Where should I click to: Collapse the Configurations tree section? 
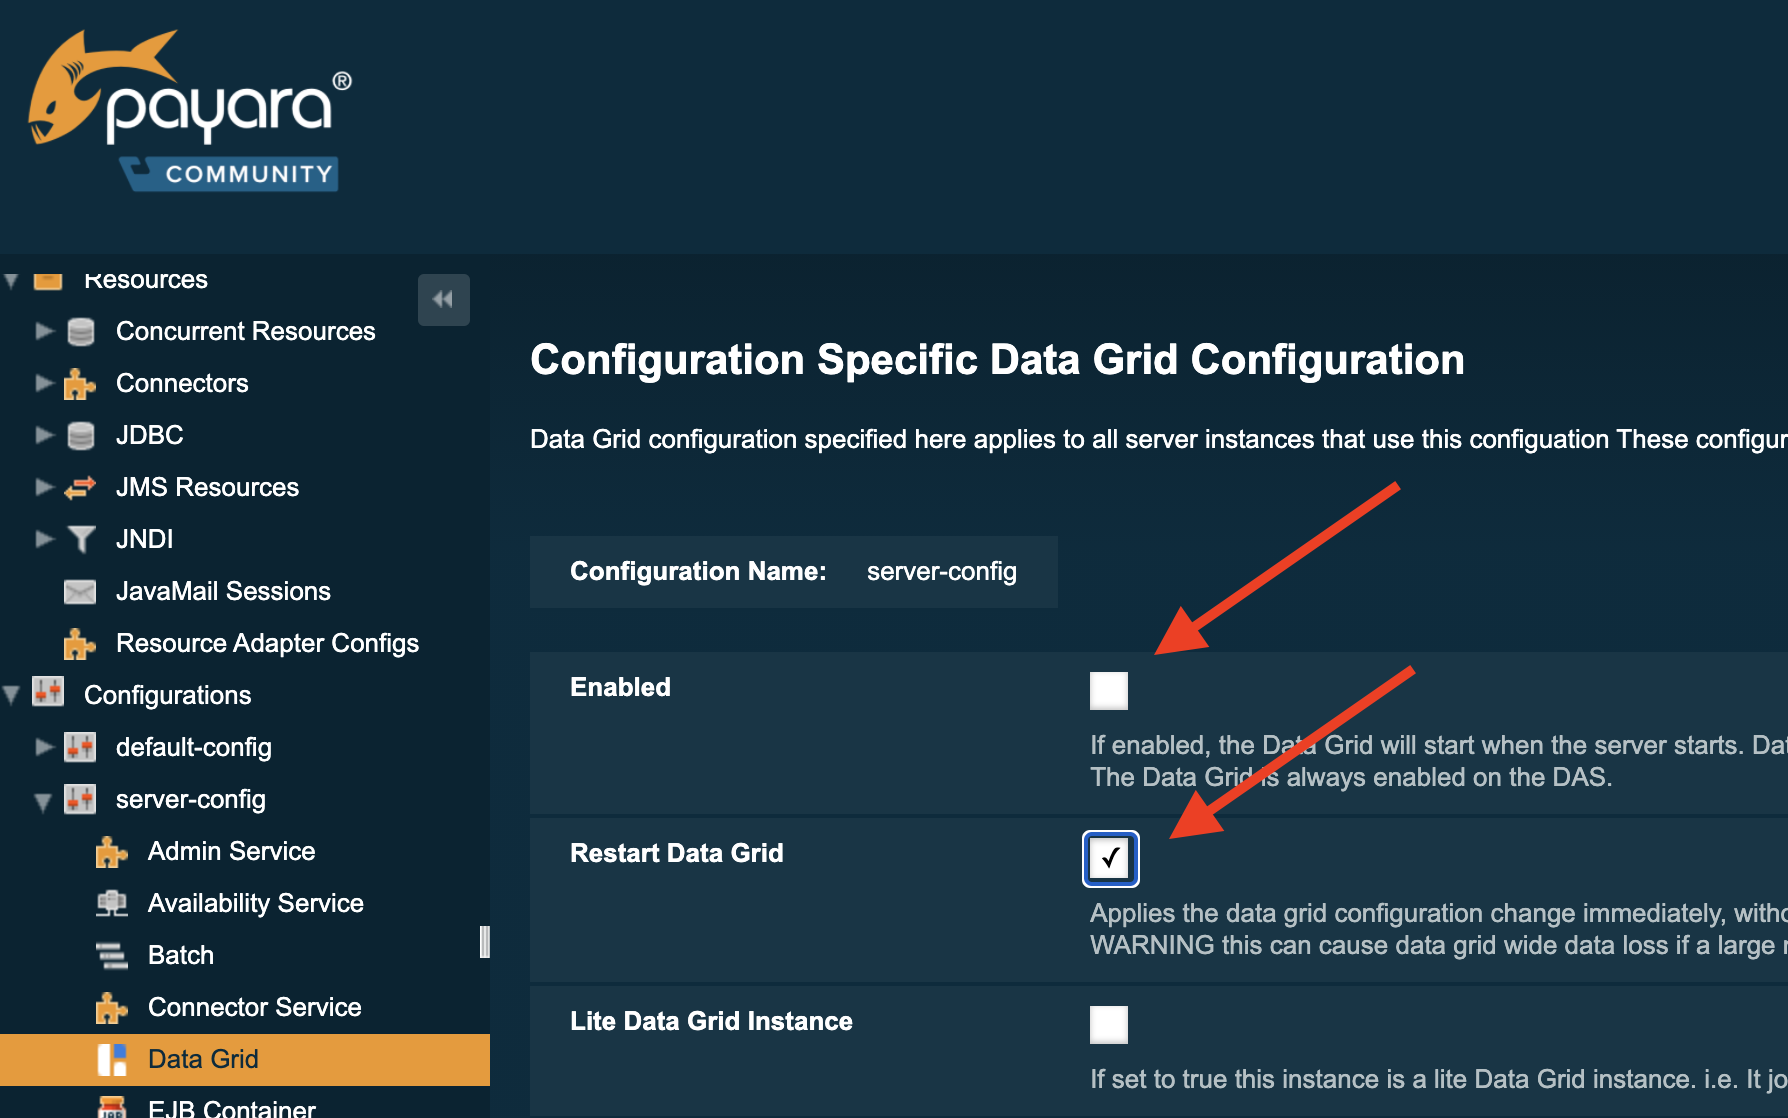click(x=12, y=695)
